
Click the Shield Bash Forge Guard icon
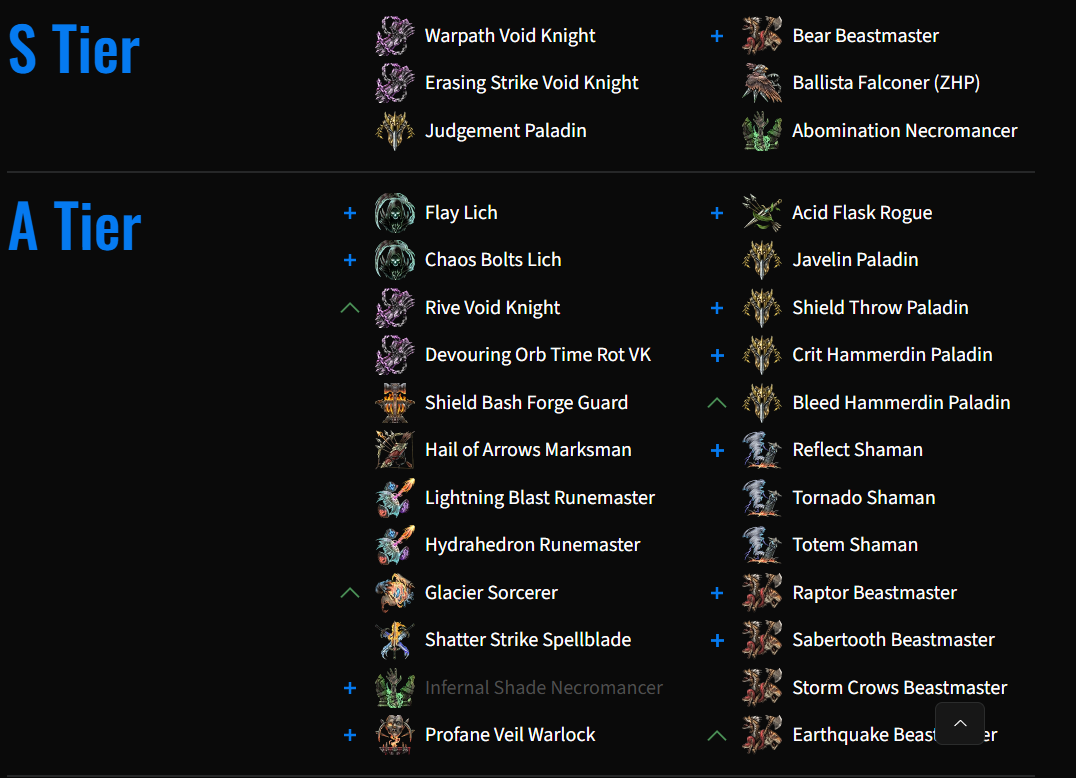click(395, 403)
